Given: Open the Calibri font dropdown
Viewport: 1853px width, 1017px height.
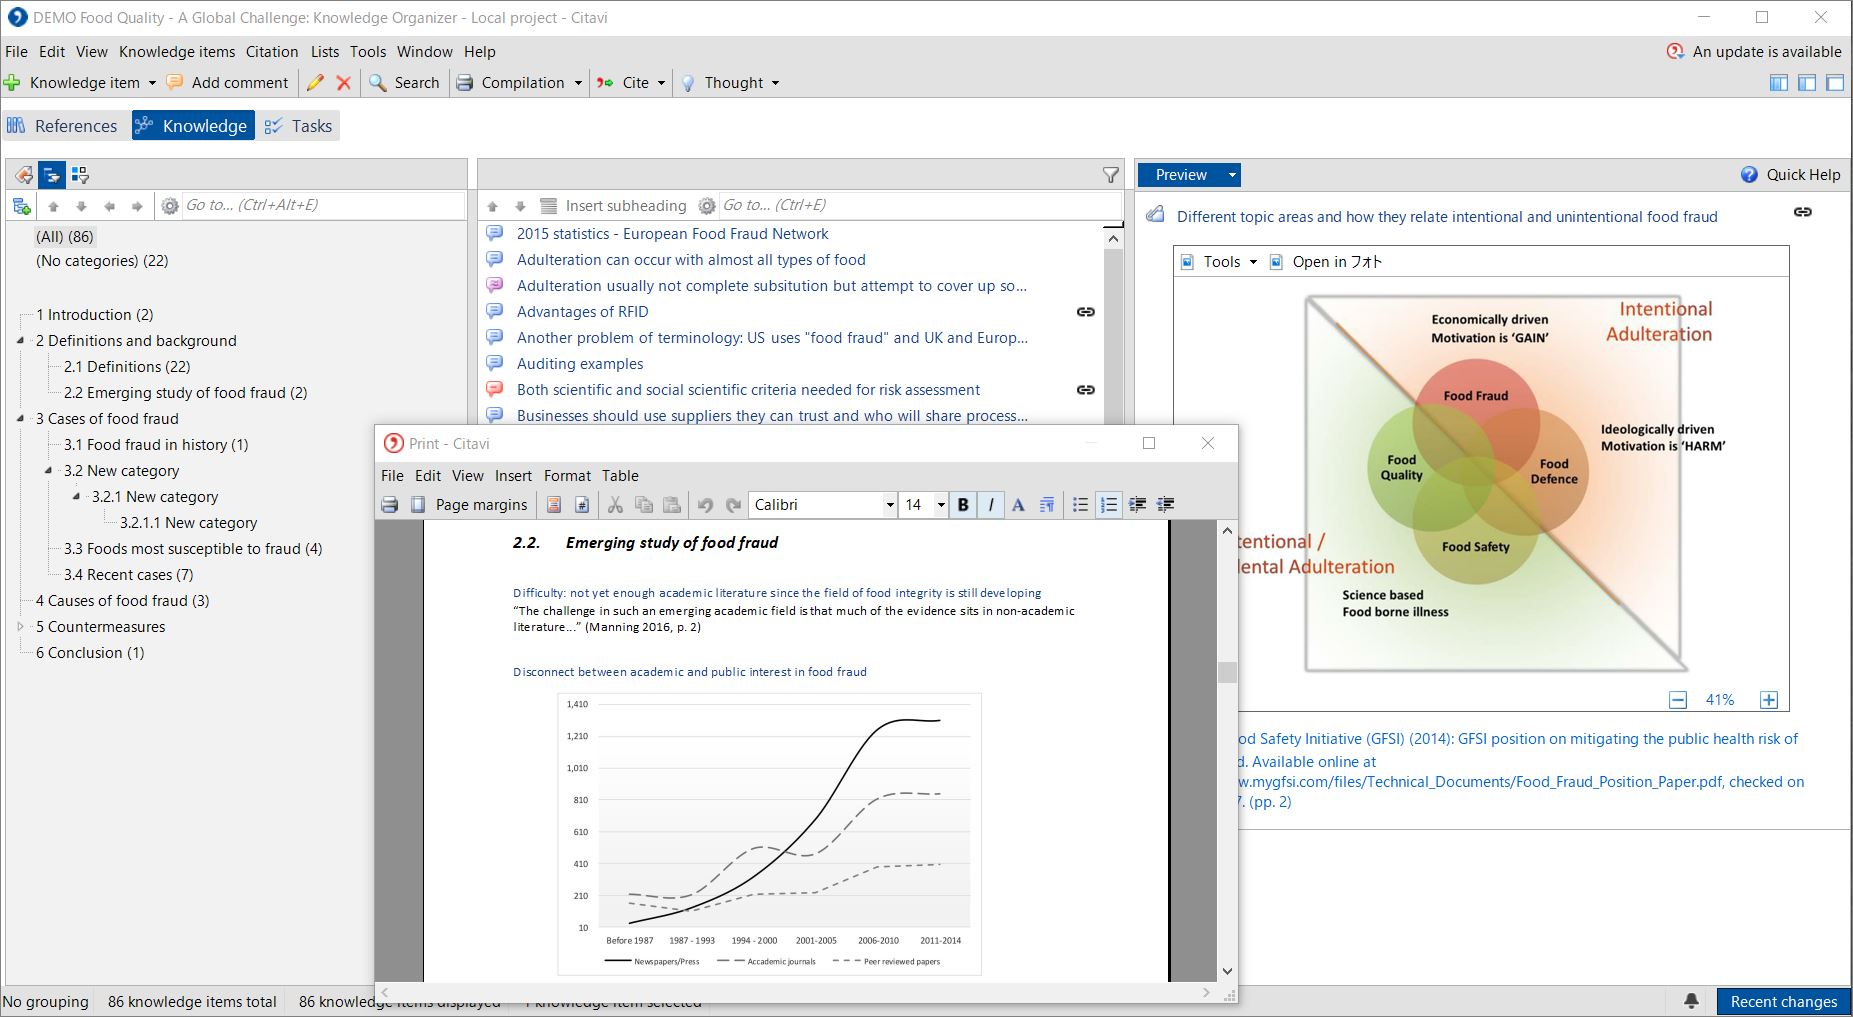Looking at the screenshot, I should pyautogui.click(x=890, y=505).
